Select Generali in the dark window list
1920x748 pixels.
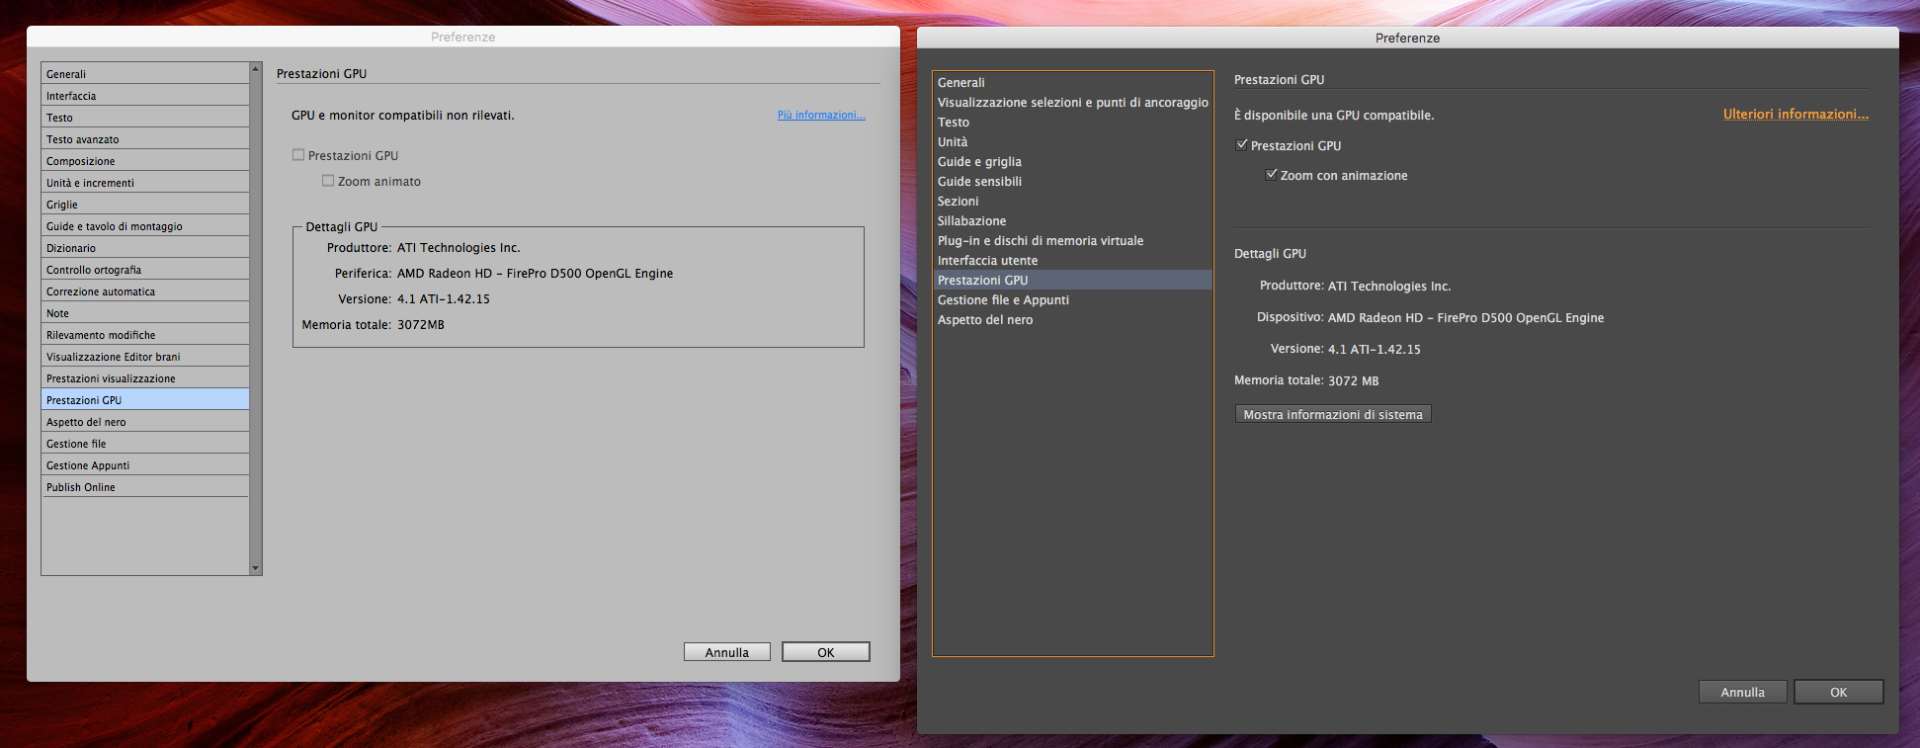coord(1073,83)
